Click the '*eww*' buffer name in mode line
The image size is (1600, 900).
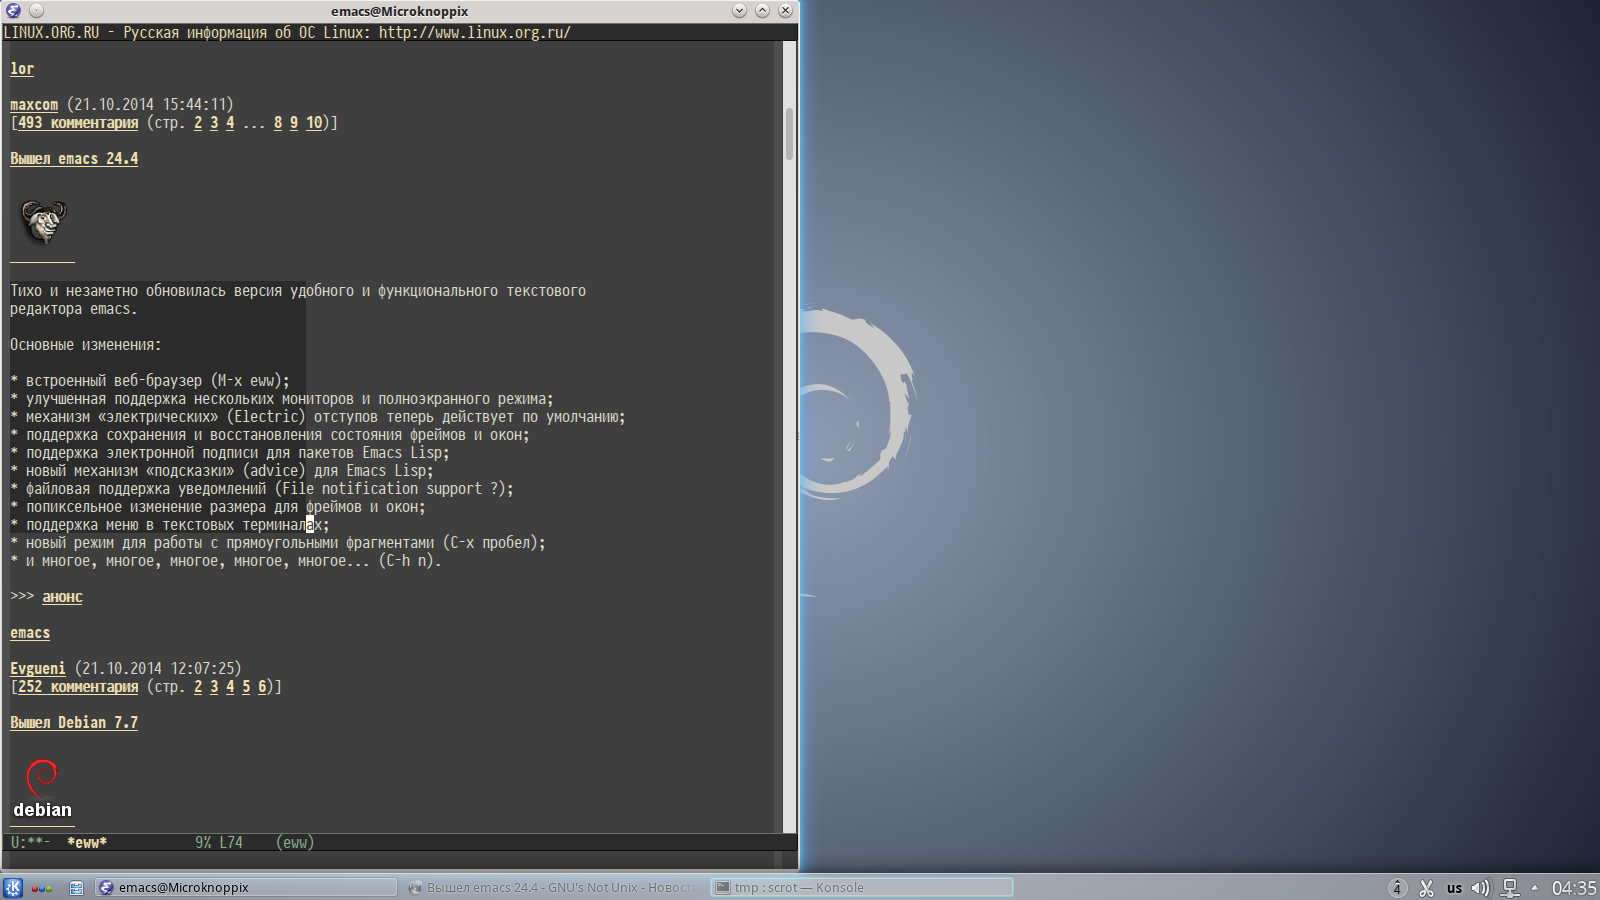click(x=87, y=842)
